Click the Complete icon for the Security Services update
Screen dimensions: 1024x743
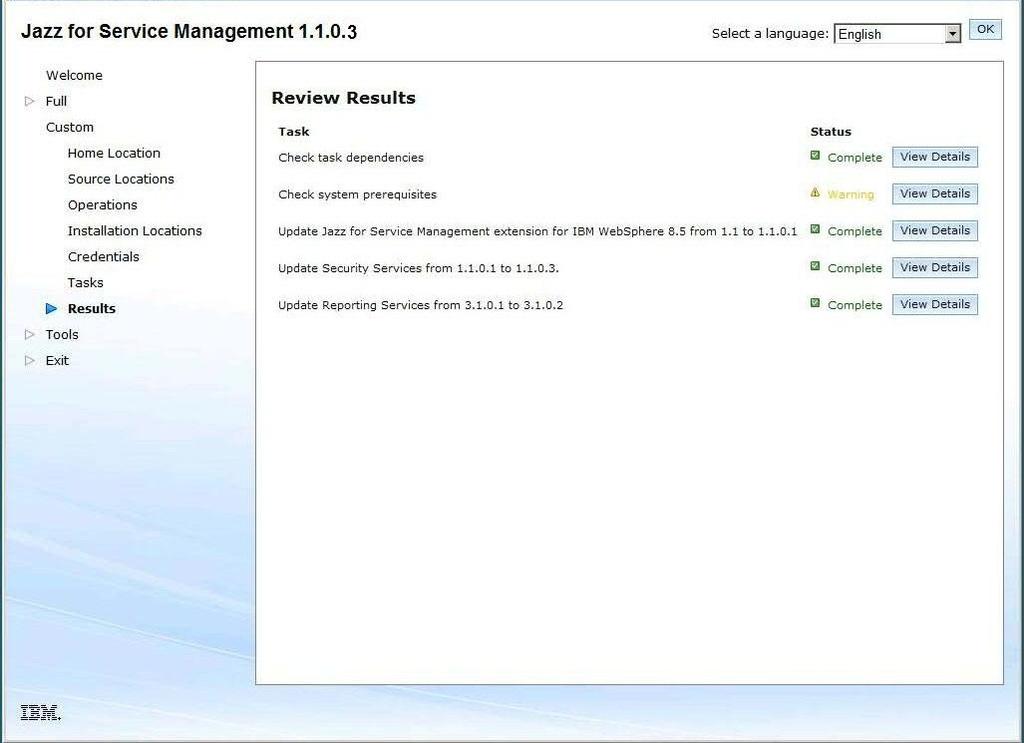(815, 266)
